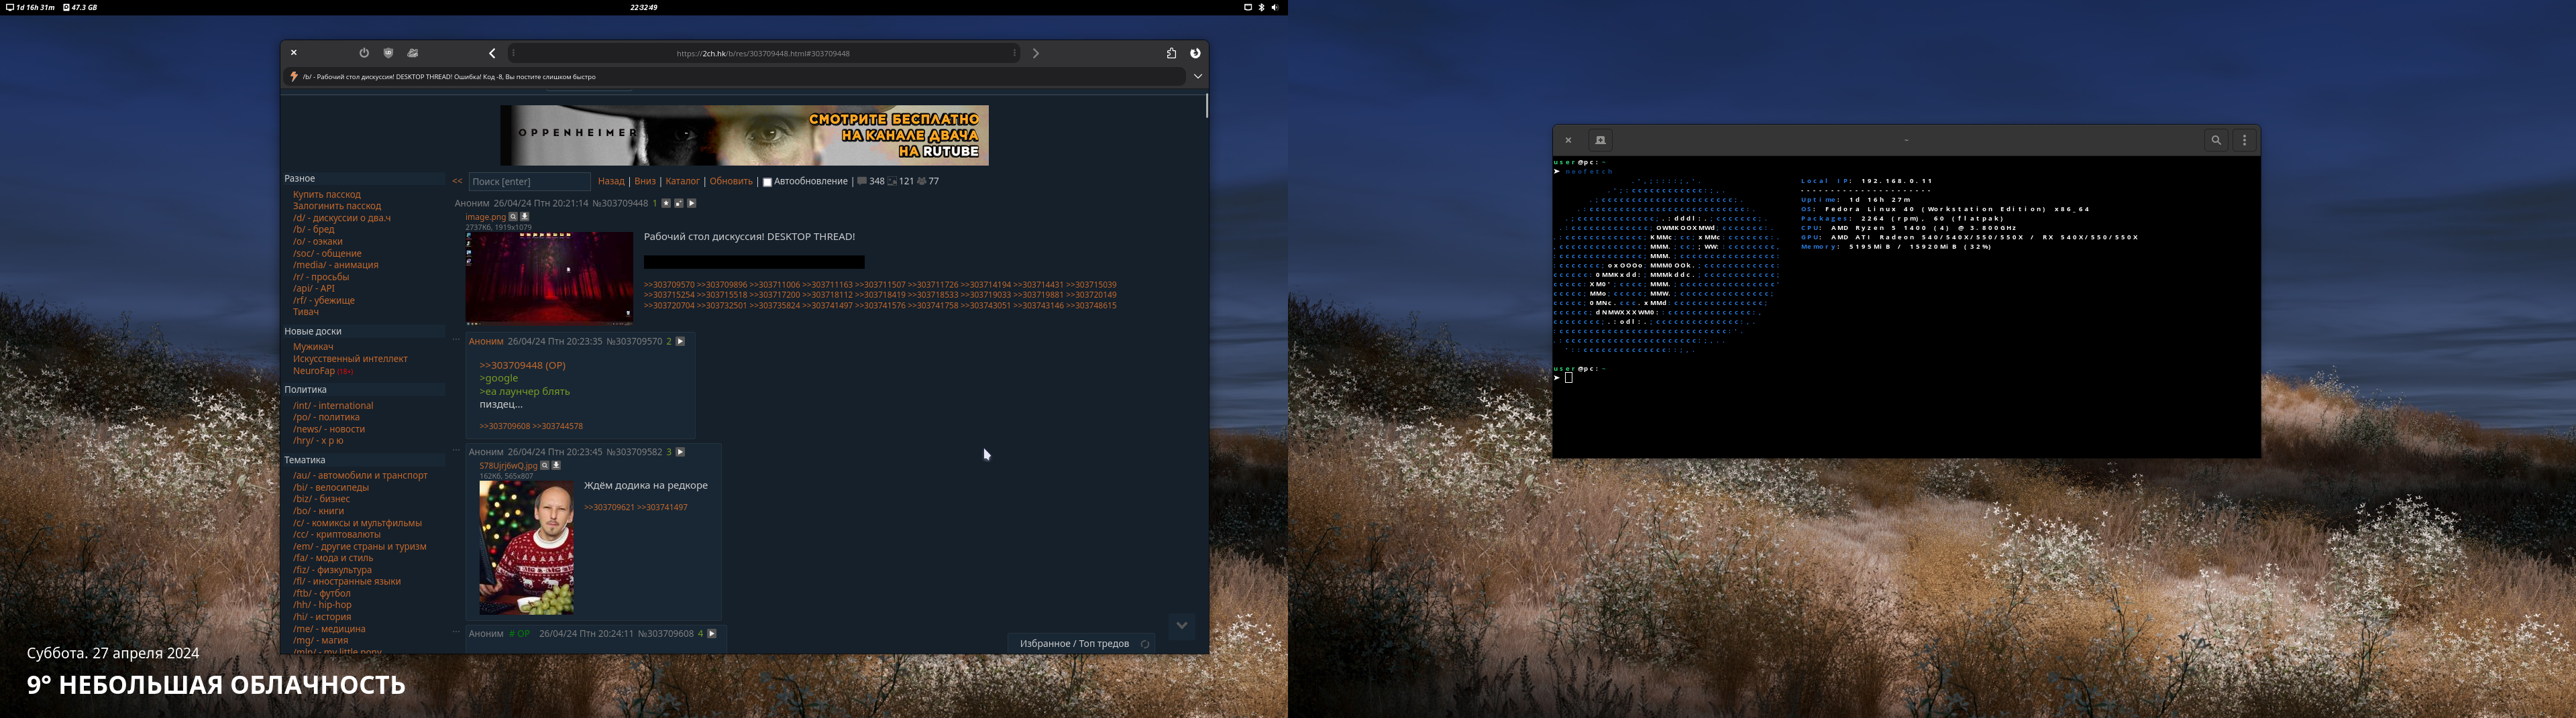Open the Каталог link

click(x=682, y=181)
